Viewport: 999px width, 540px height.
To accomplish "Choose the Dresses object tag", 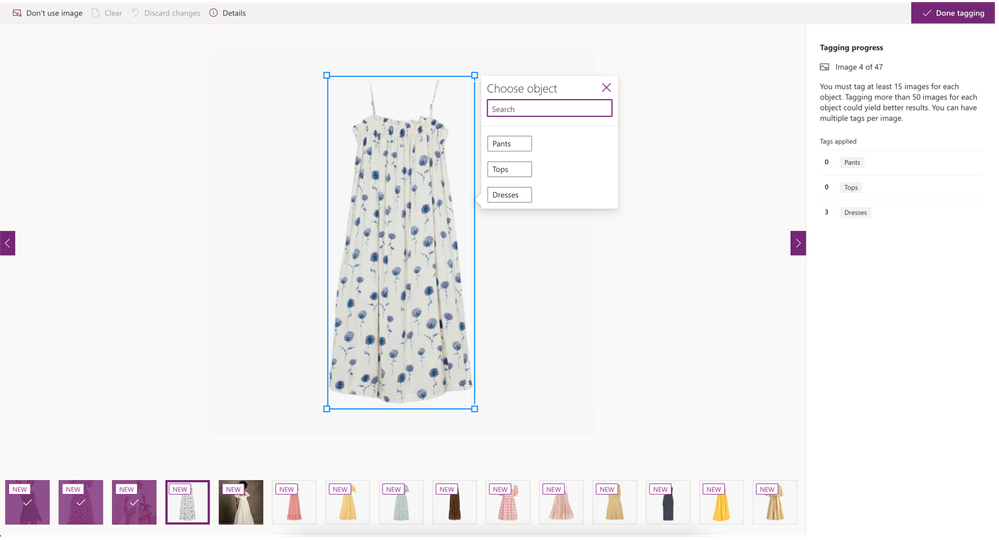I will click(509, 195).
